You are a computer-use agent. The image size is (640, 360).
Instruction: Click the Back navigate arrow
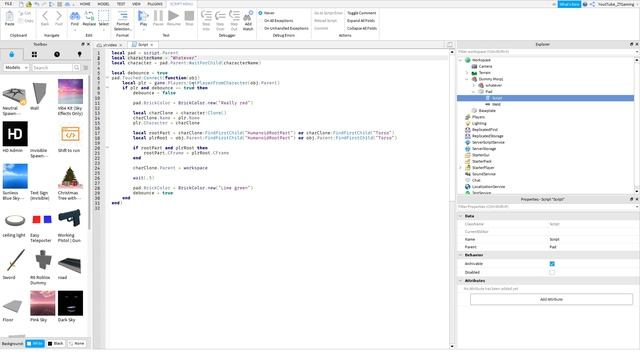pos(45,18)
